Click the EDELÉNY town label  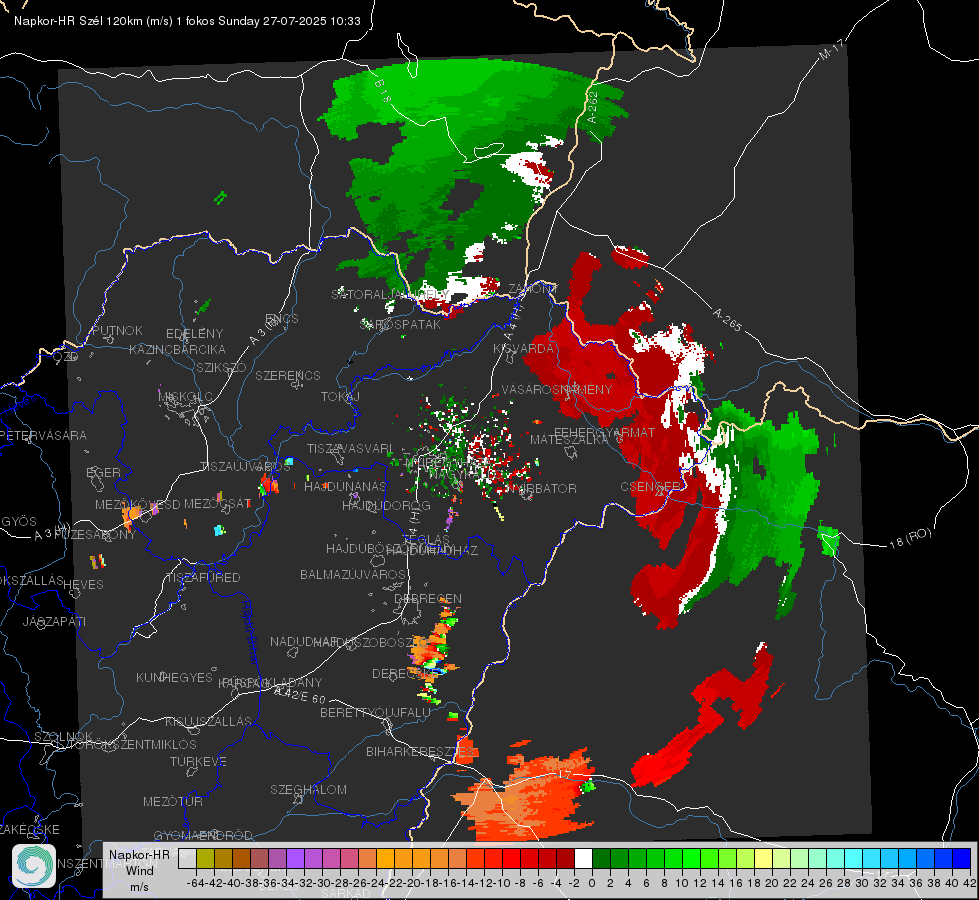194,334
